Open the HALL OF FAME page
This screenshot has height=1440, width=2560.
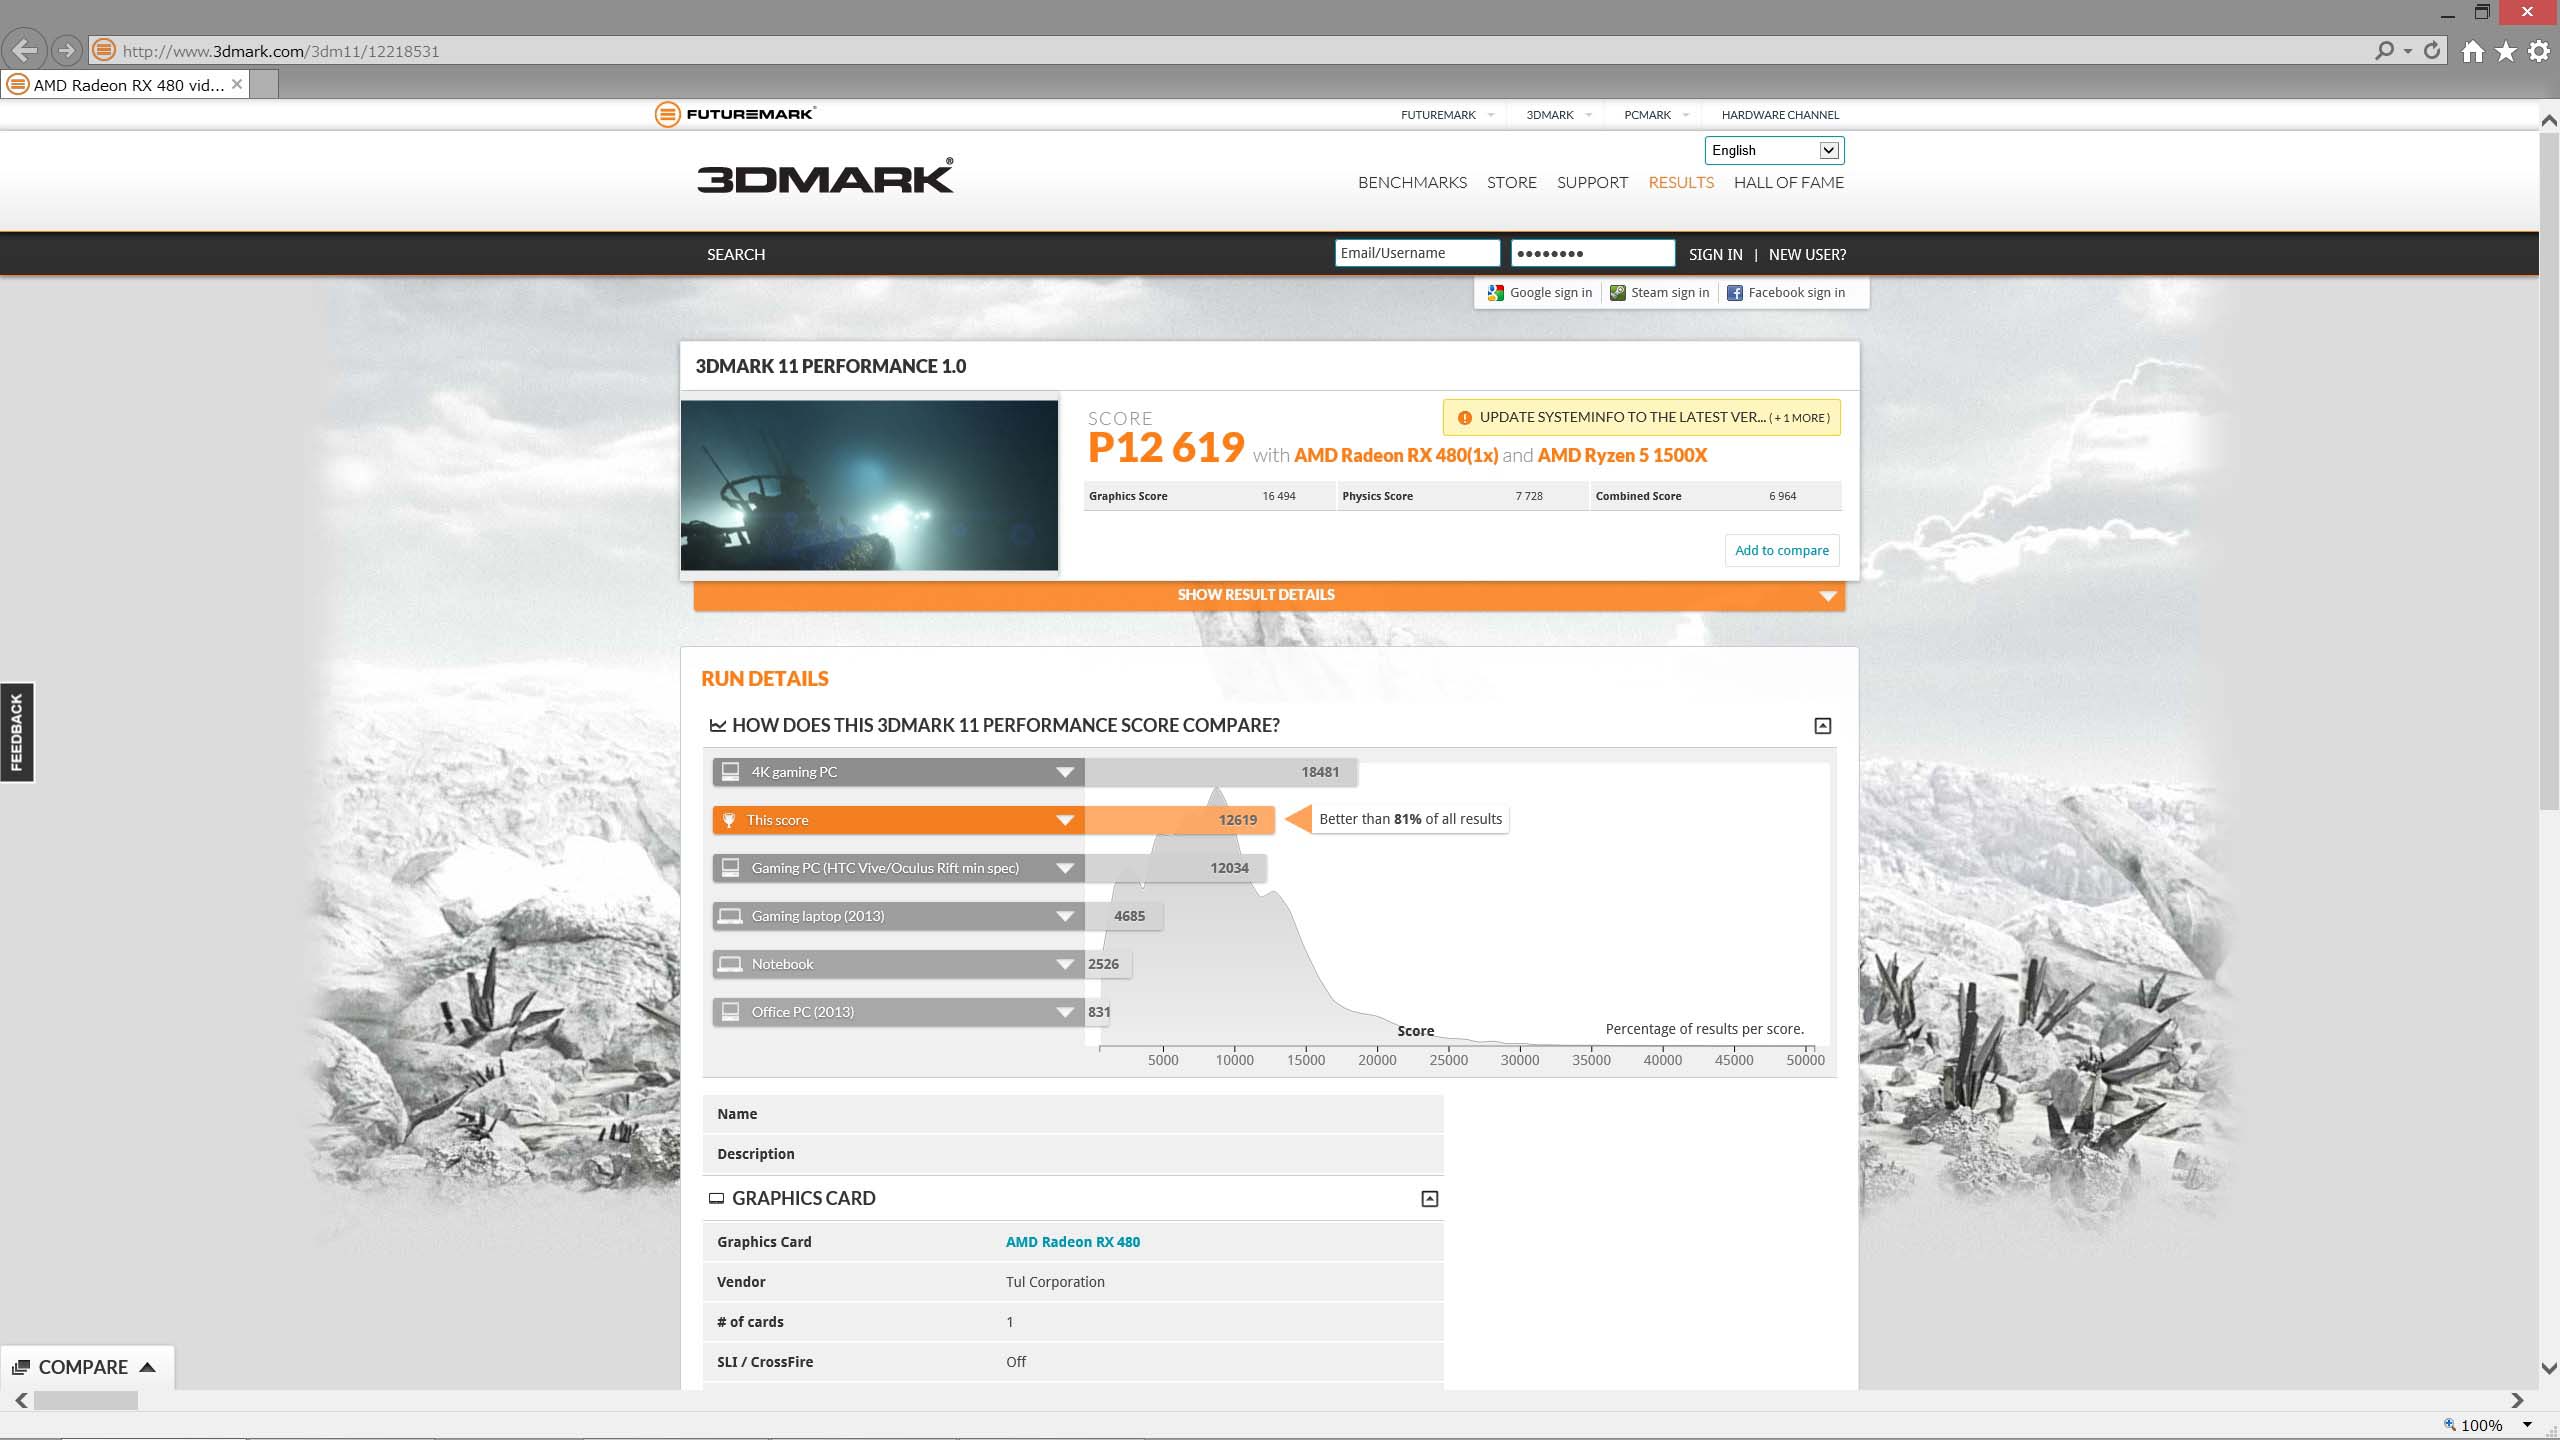point(1788,183)
